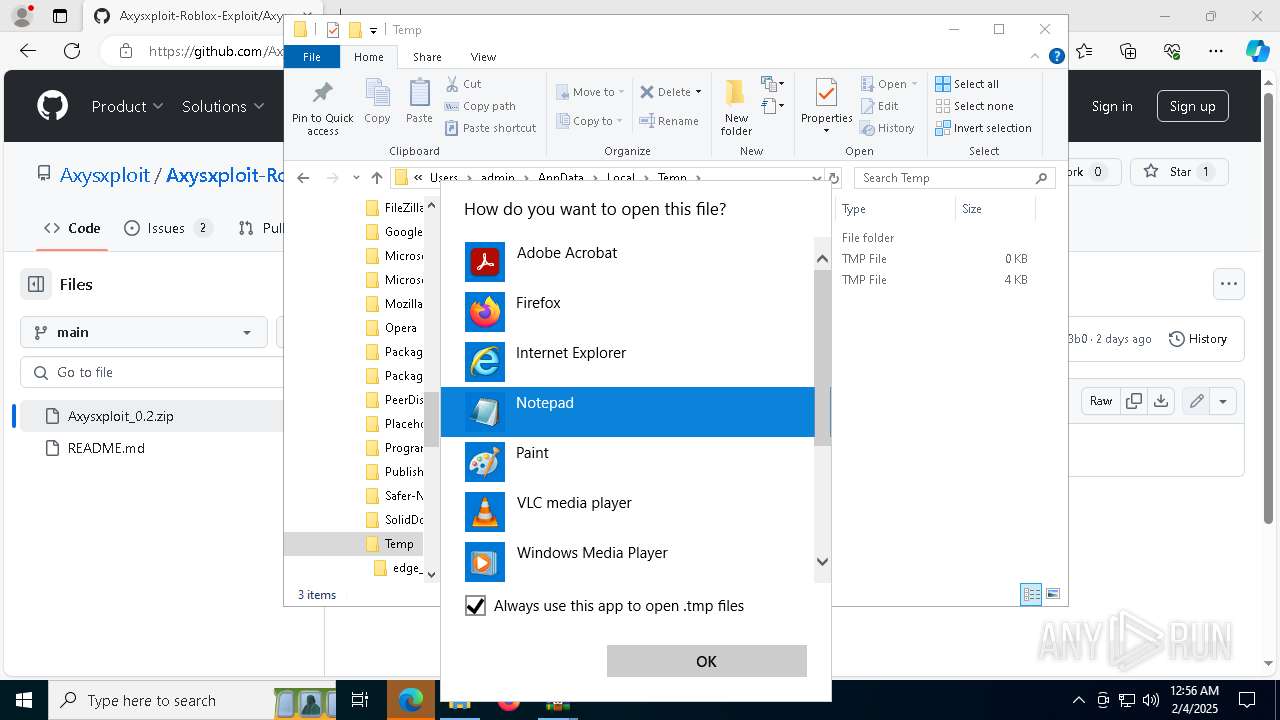Click Select all in ribbon
This screenshot has height=720, width=1280.
click(x=967, y=84)
